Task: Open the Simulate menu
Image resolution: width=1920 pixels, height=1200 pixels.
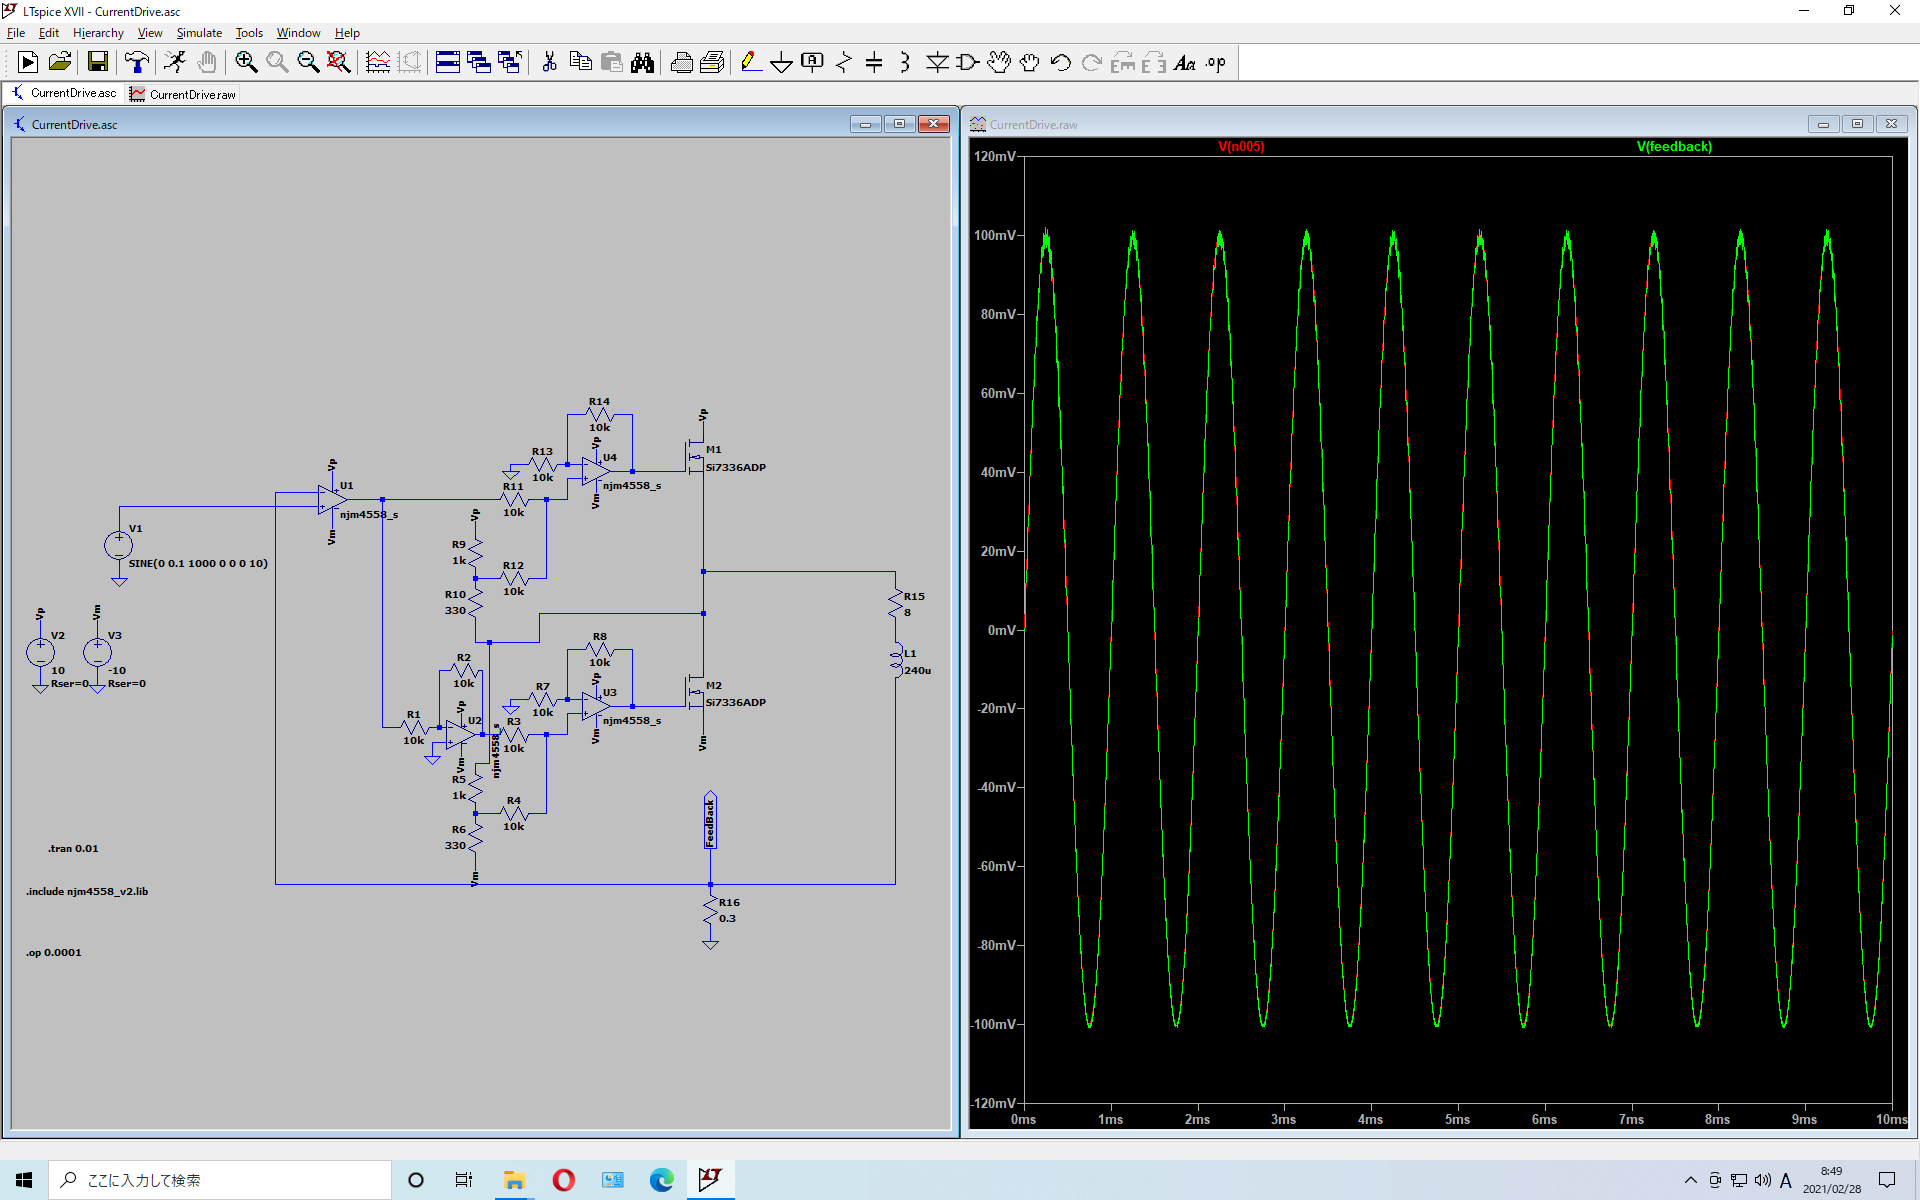Action: pyautogui.click(x=199, y=33)
